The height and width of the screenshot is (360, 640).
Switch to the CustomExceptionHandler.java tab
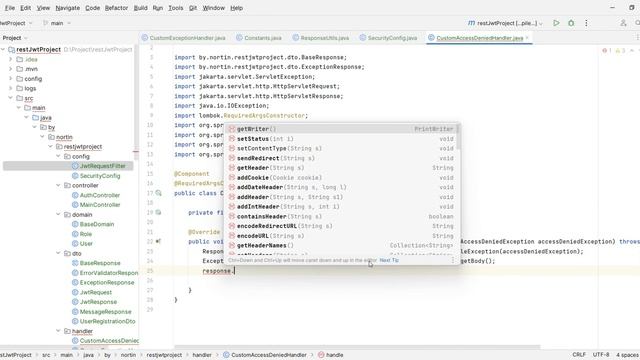pyautogui.click(x=184, y=38)
